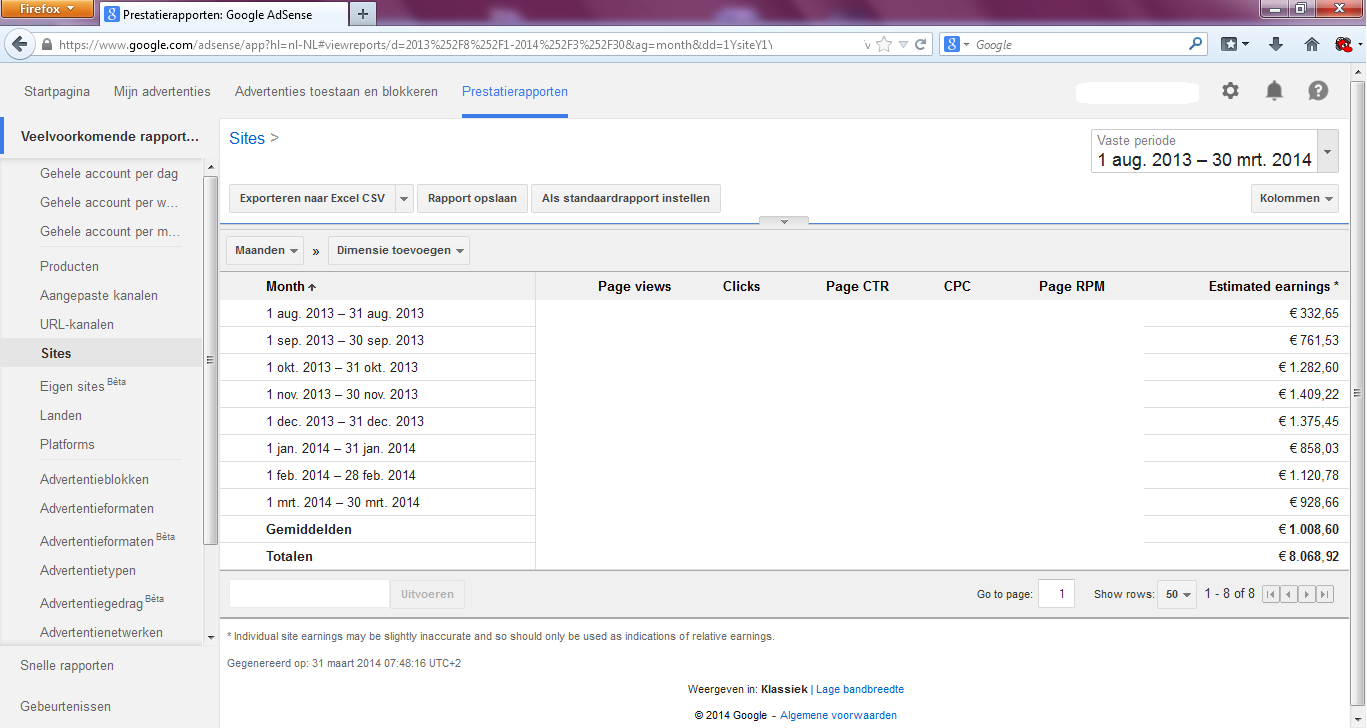The height and width of the screenshot is (728, 1367).
Task: Click Rapport opslaan button
Action: pyautogui.click(x=472, y=198)
